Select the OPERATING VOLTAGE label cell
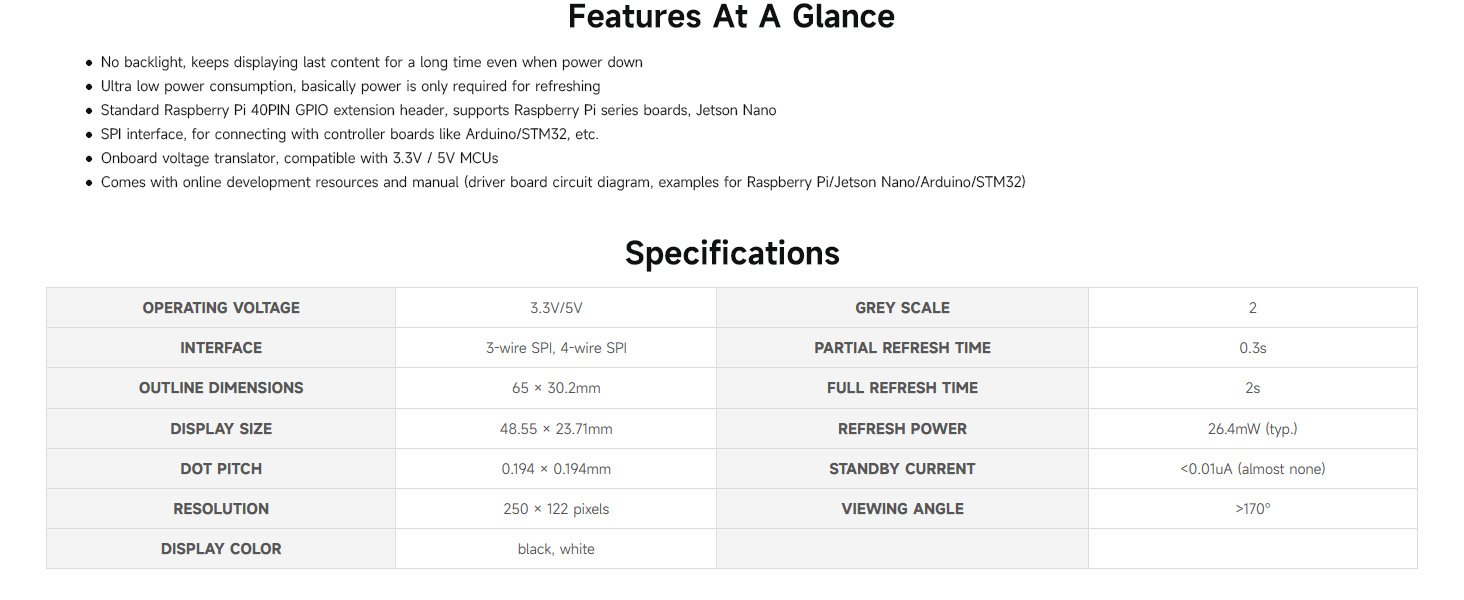Screen dimensions: 1464x600 click(x=221, y=308)
